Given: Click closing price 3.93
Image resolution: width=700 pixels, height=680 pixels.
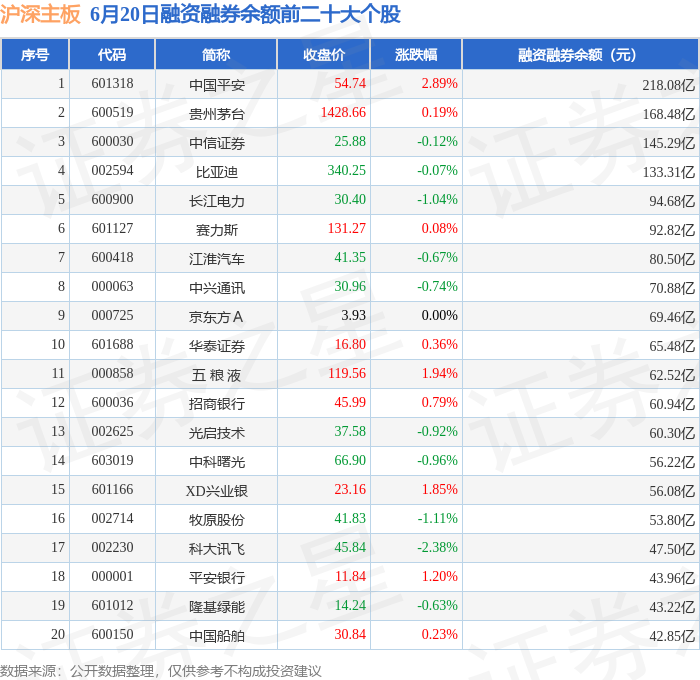Looking at the screenshot, I should 354,316.
